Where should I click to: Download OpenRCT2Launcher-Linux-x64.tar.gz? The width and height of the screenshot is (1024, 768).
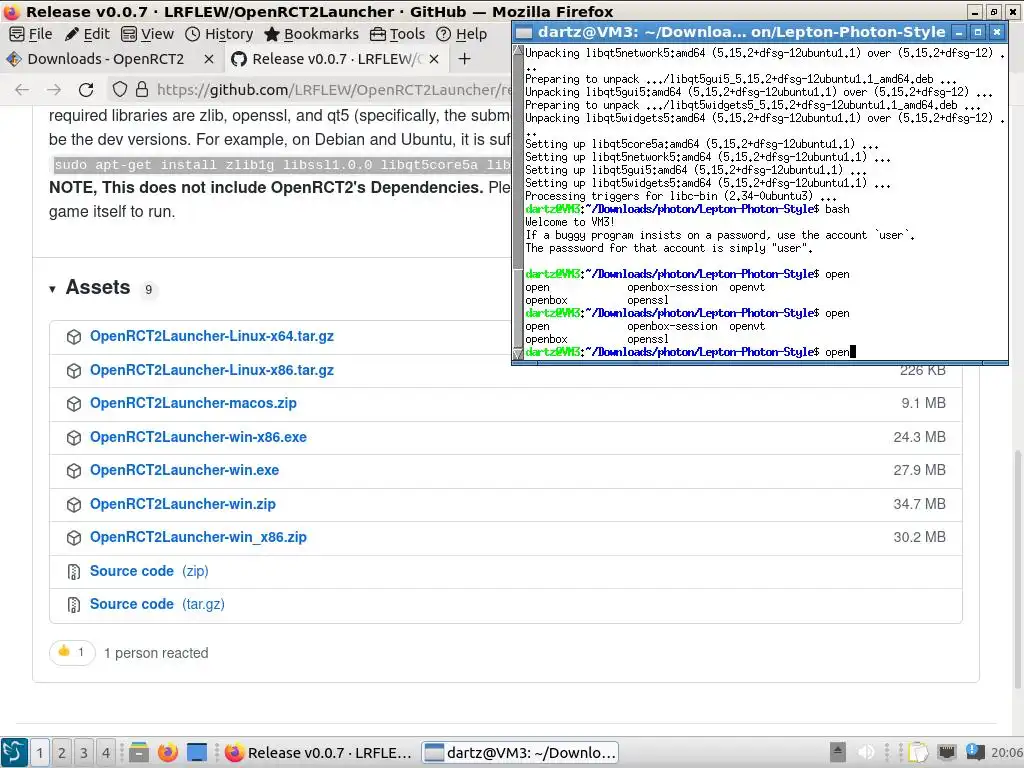click(x=212, y=336)
